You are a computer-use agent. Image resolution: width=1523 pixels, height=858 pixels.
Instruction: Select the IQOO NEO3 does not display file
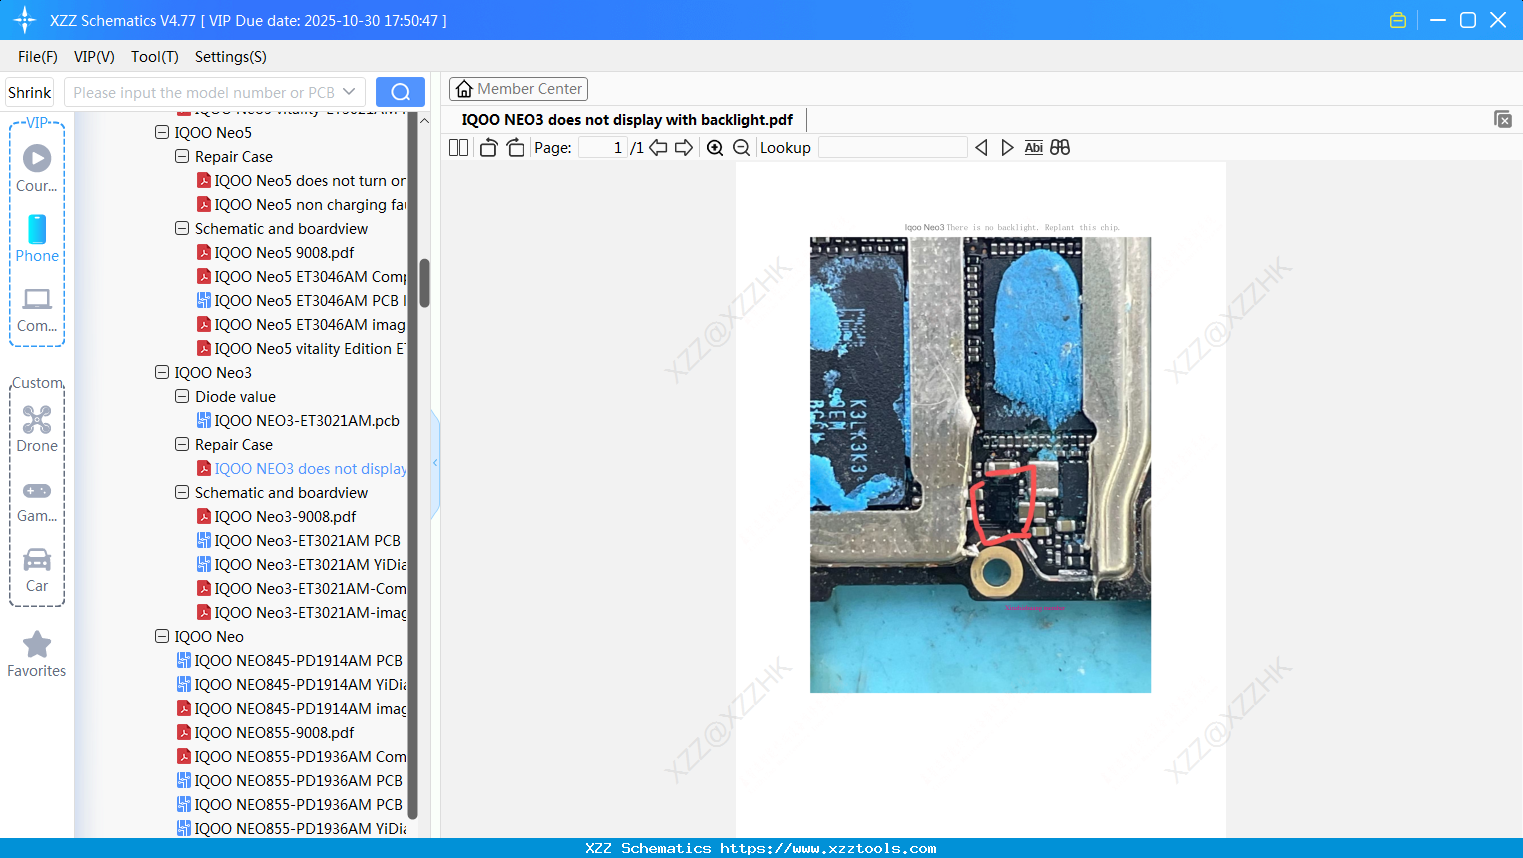tap(301, 468)
